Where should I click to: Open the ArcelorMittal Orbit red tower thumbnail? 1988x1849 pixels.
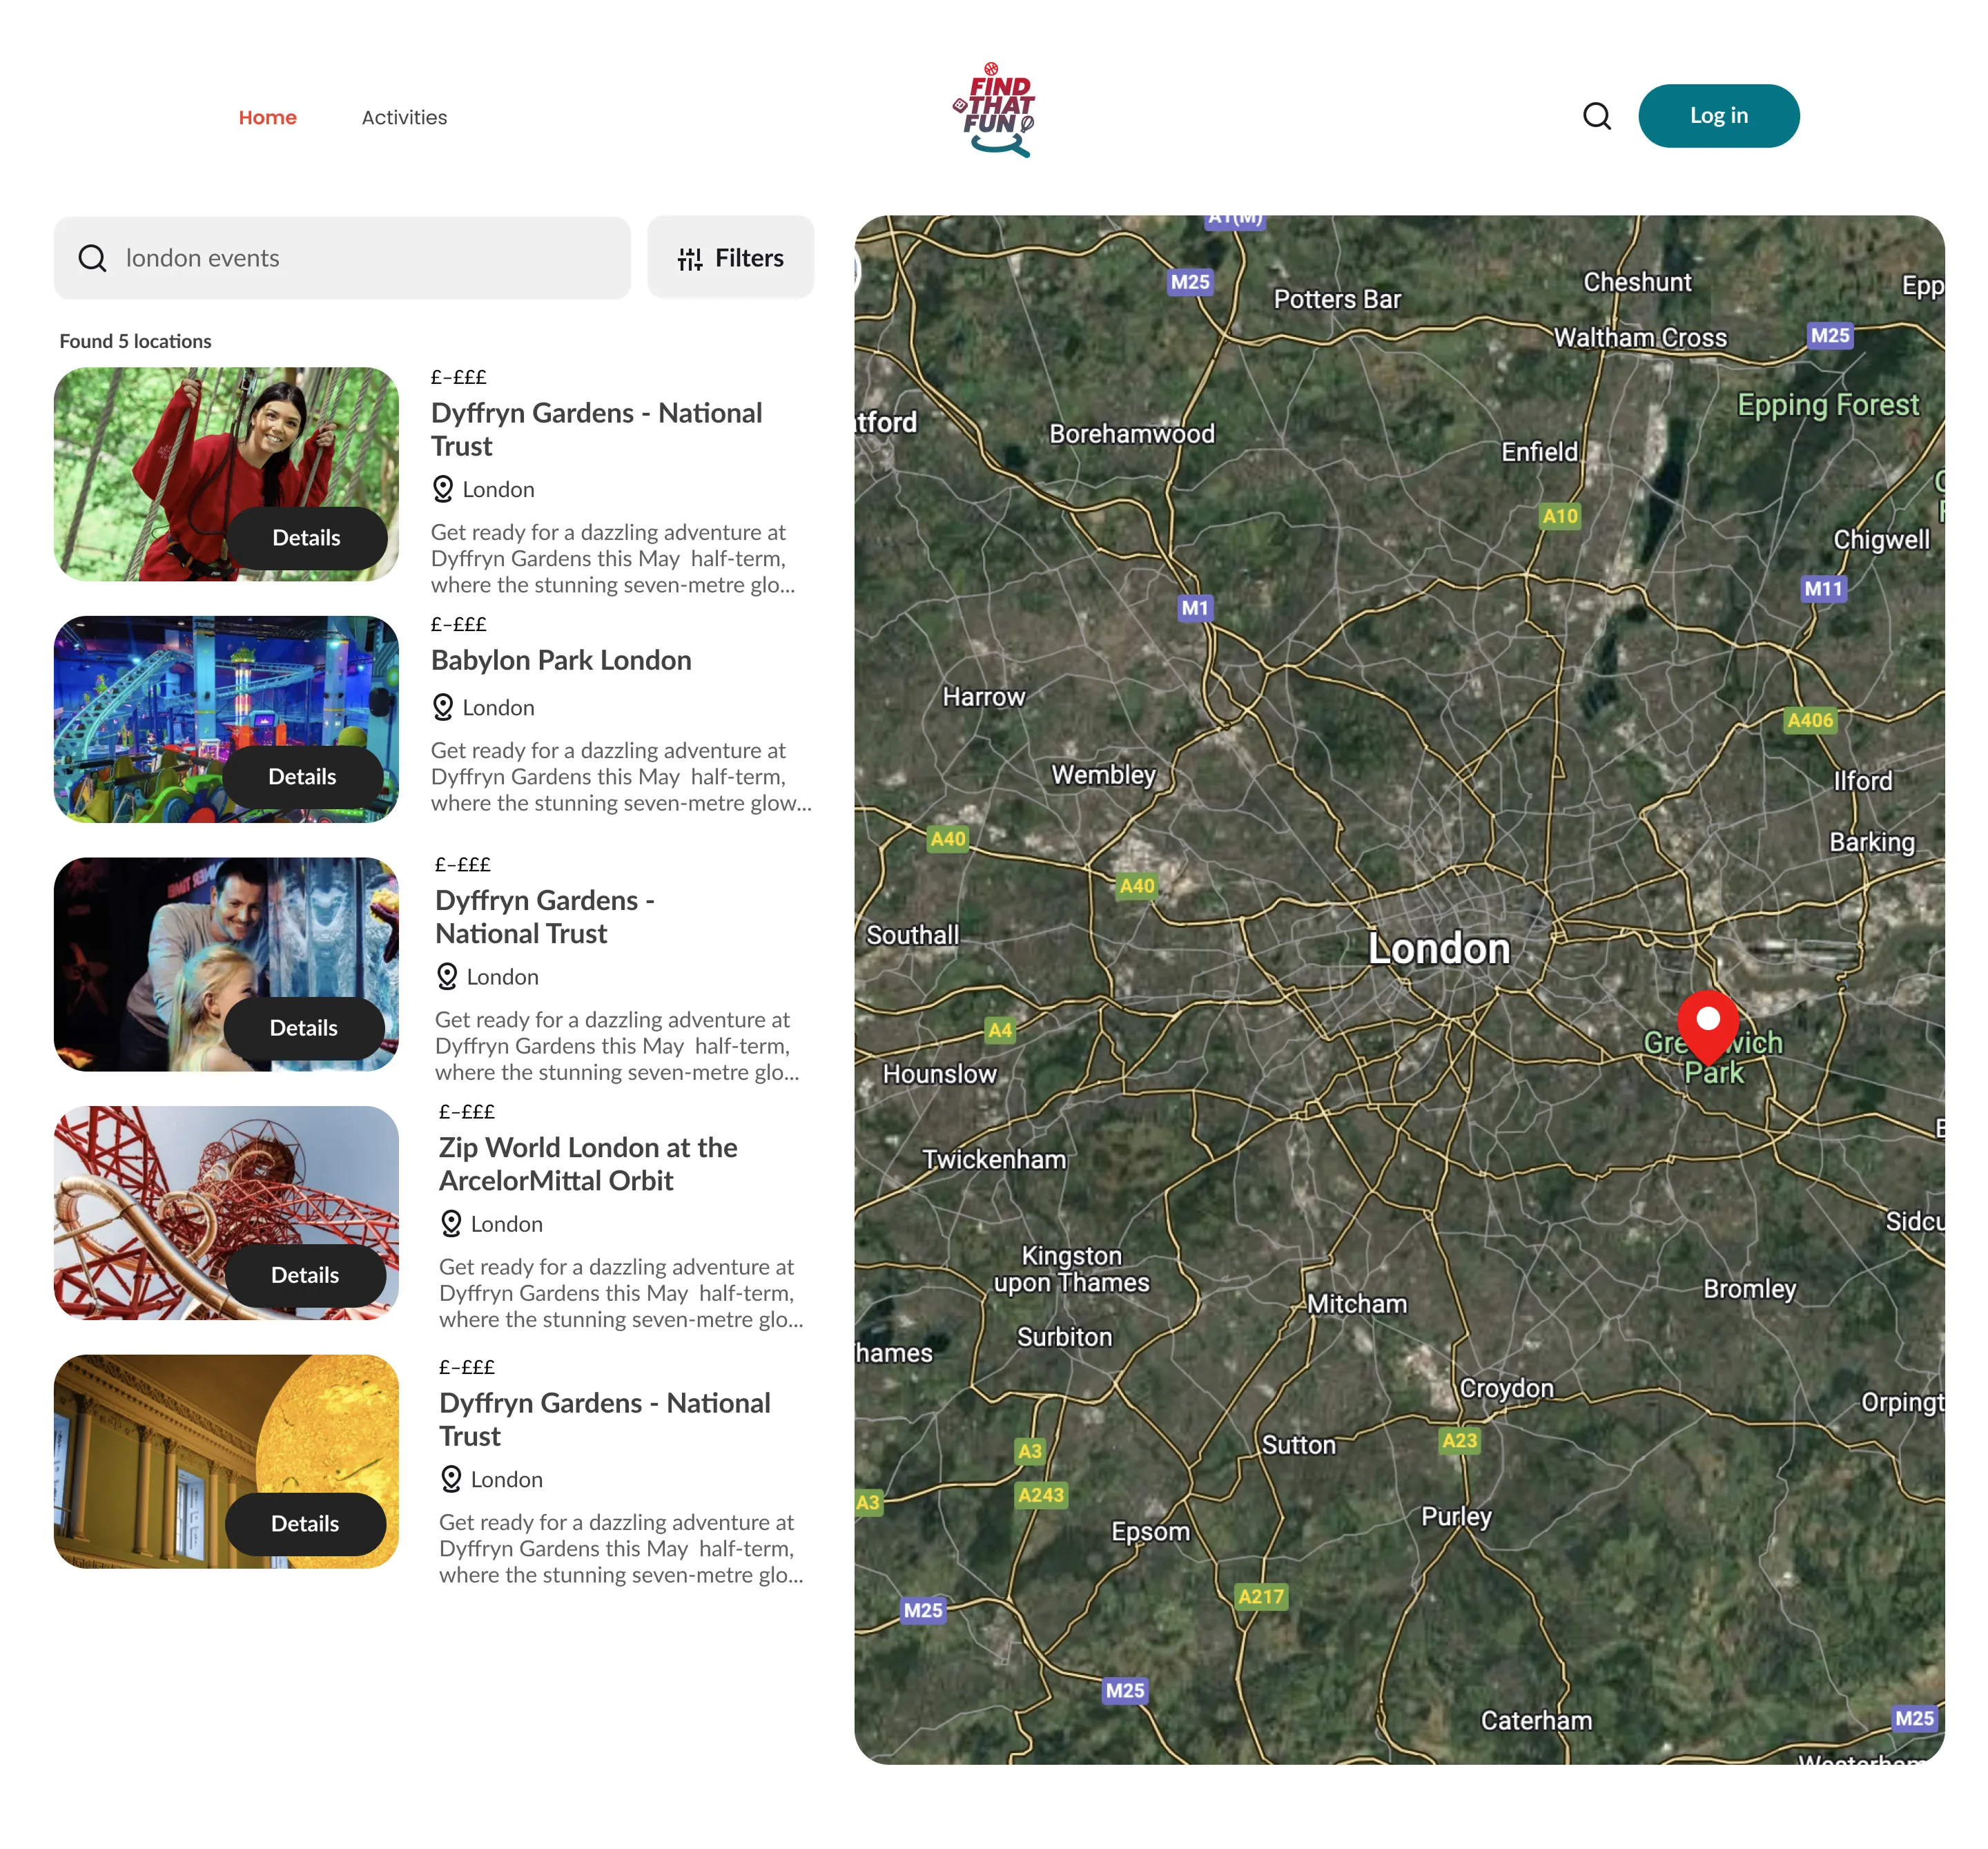226,1213
